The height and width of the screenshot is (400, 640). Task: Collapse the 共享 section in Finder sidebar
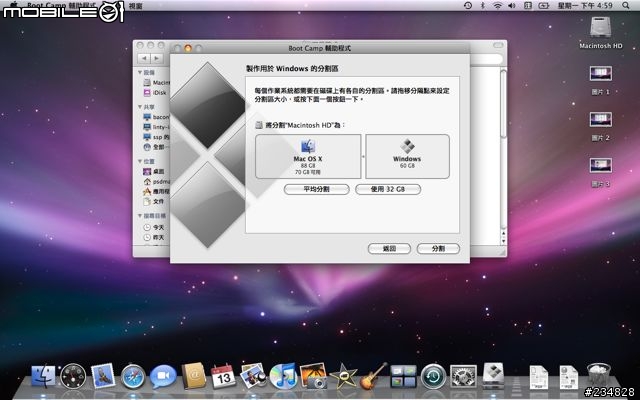pos(140,107)
